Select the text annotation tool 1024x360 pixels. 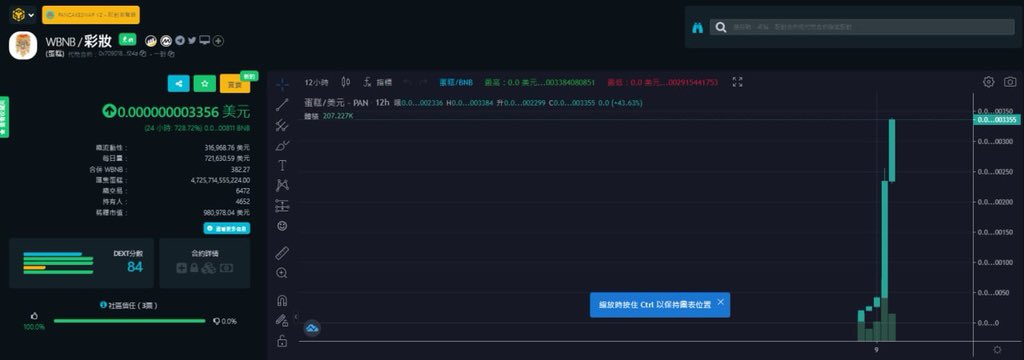click(282, 165)
